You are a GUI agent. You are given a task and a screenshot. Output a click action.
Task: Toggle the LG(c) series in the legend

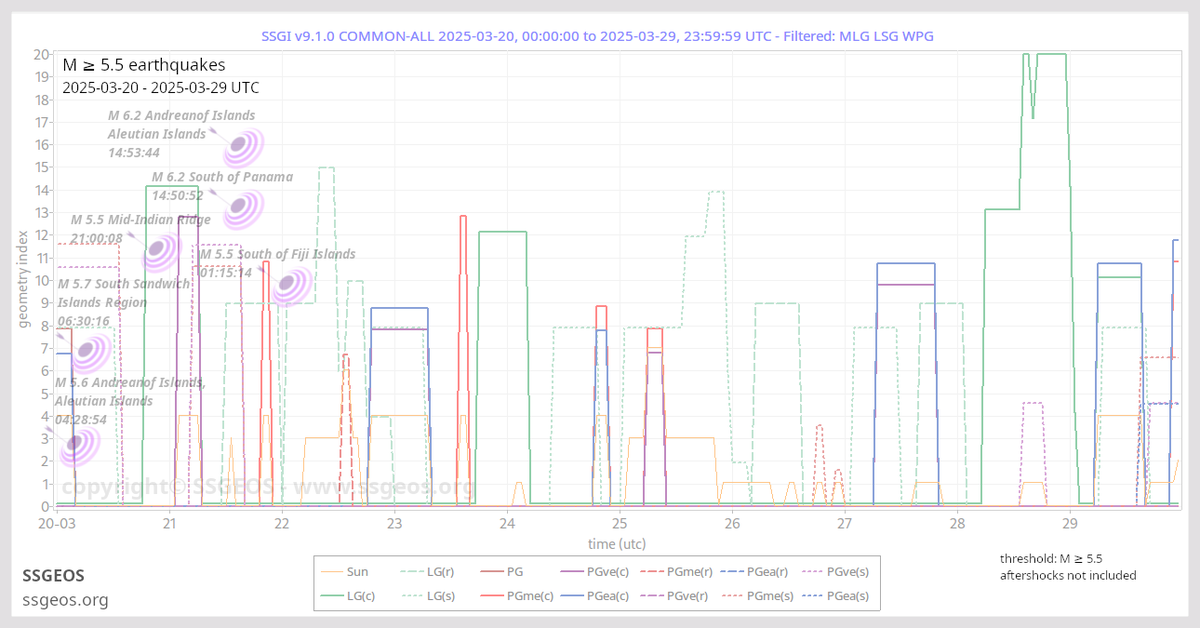tap(348, 596)
